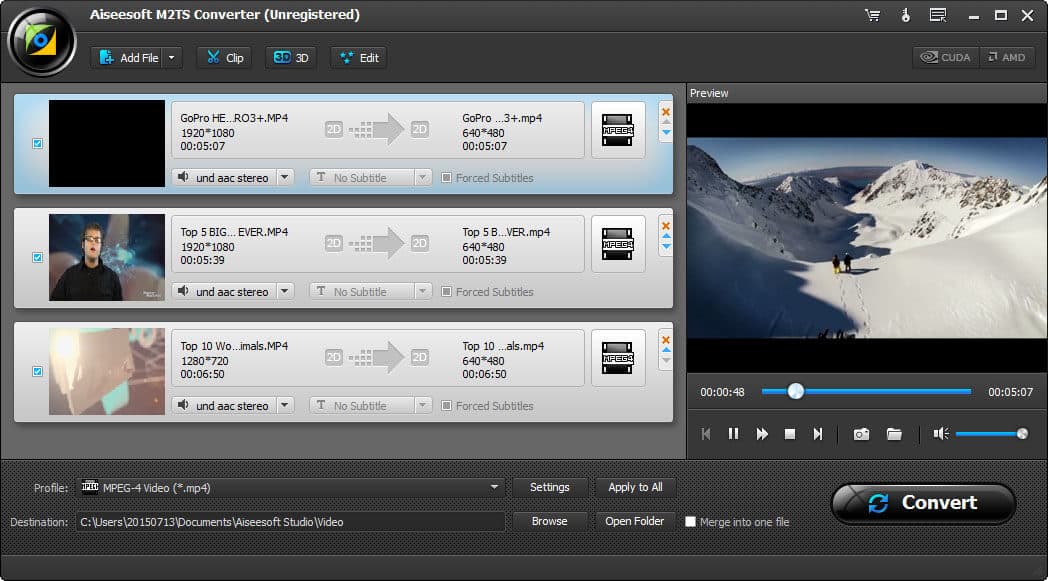Uncheck the Top 5 BIG...EVER.MP4 checkbox

point(37,257)
